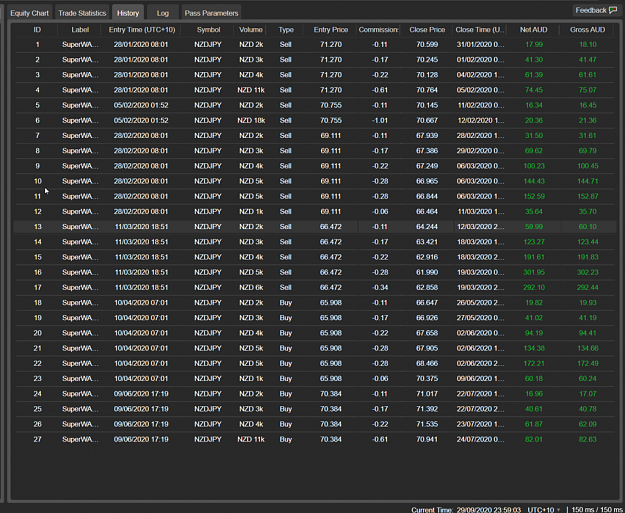The width and height of the screenshot is (625, 513).
Task: Click Net AUD value 17.99
Action: 534,45
